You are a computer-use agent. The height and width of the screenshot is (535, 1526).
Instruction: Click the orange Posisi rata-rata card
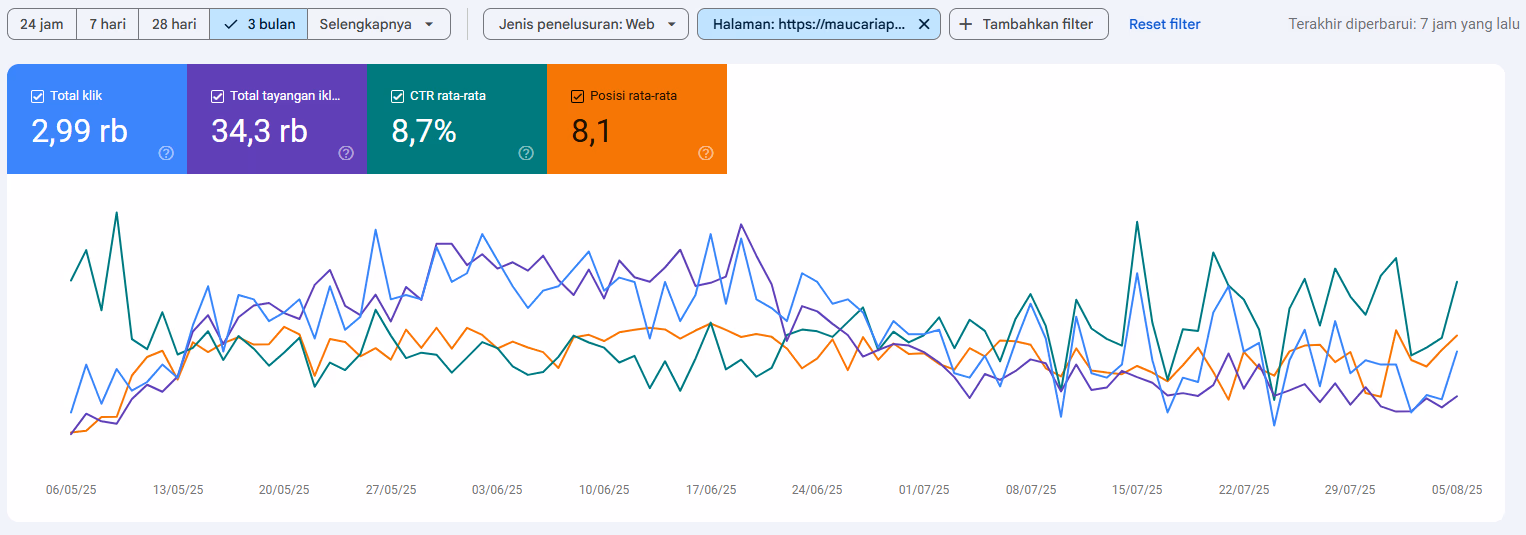tap(637, 119)
